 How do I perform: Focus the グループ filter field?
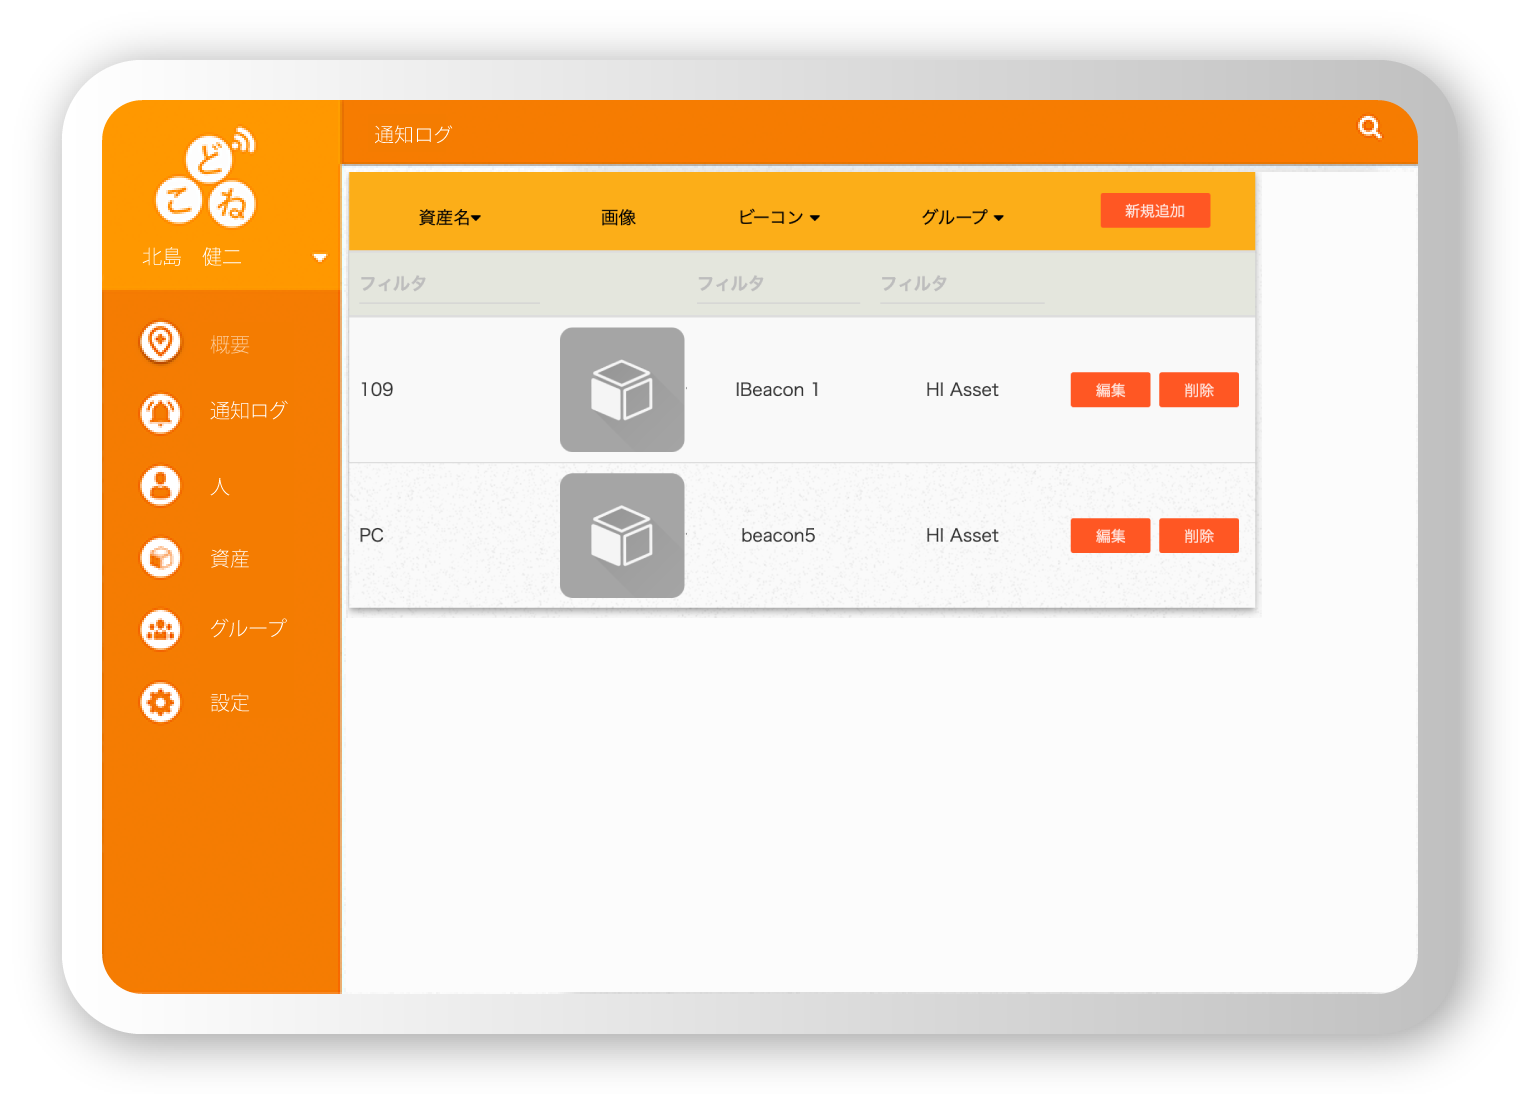(962, 284)
